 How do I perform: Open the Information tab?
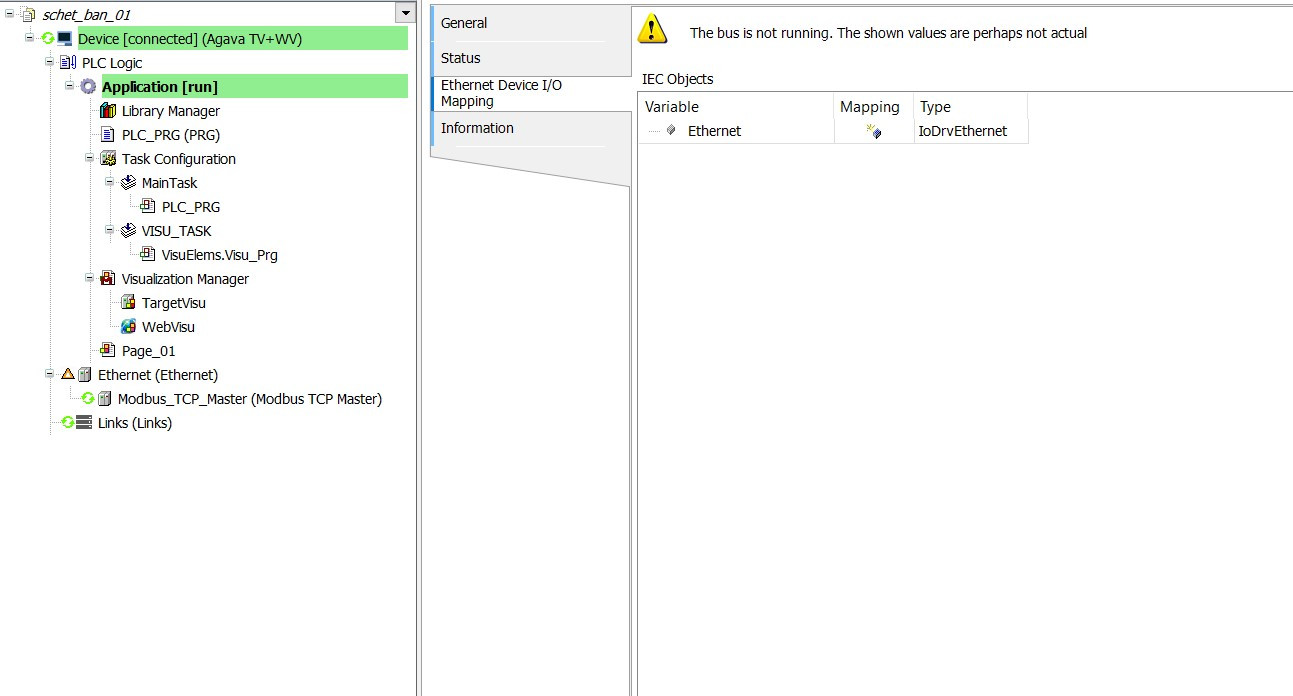pos(477,128)
